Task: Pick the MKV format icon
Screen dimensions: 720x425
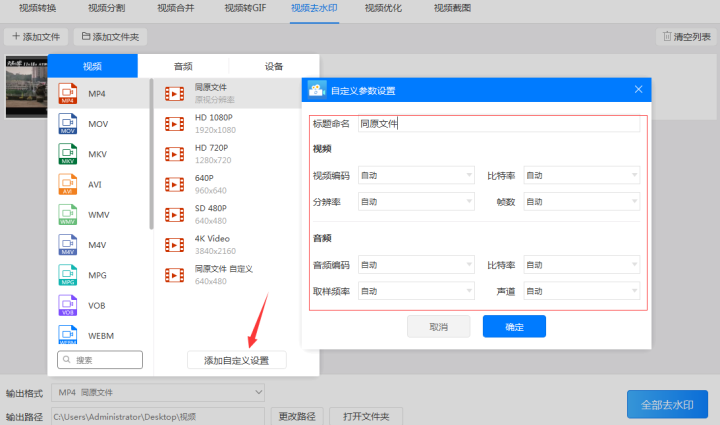Action: tap(68, 154)
